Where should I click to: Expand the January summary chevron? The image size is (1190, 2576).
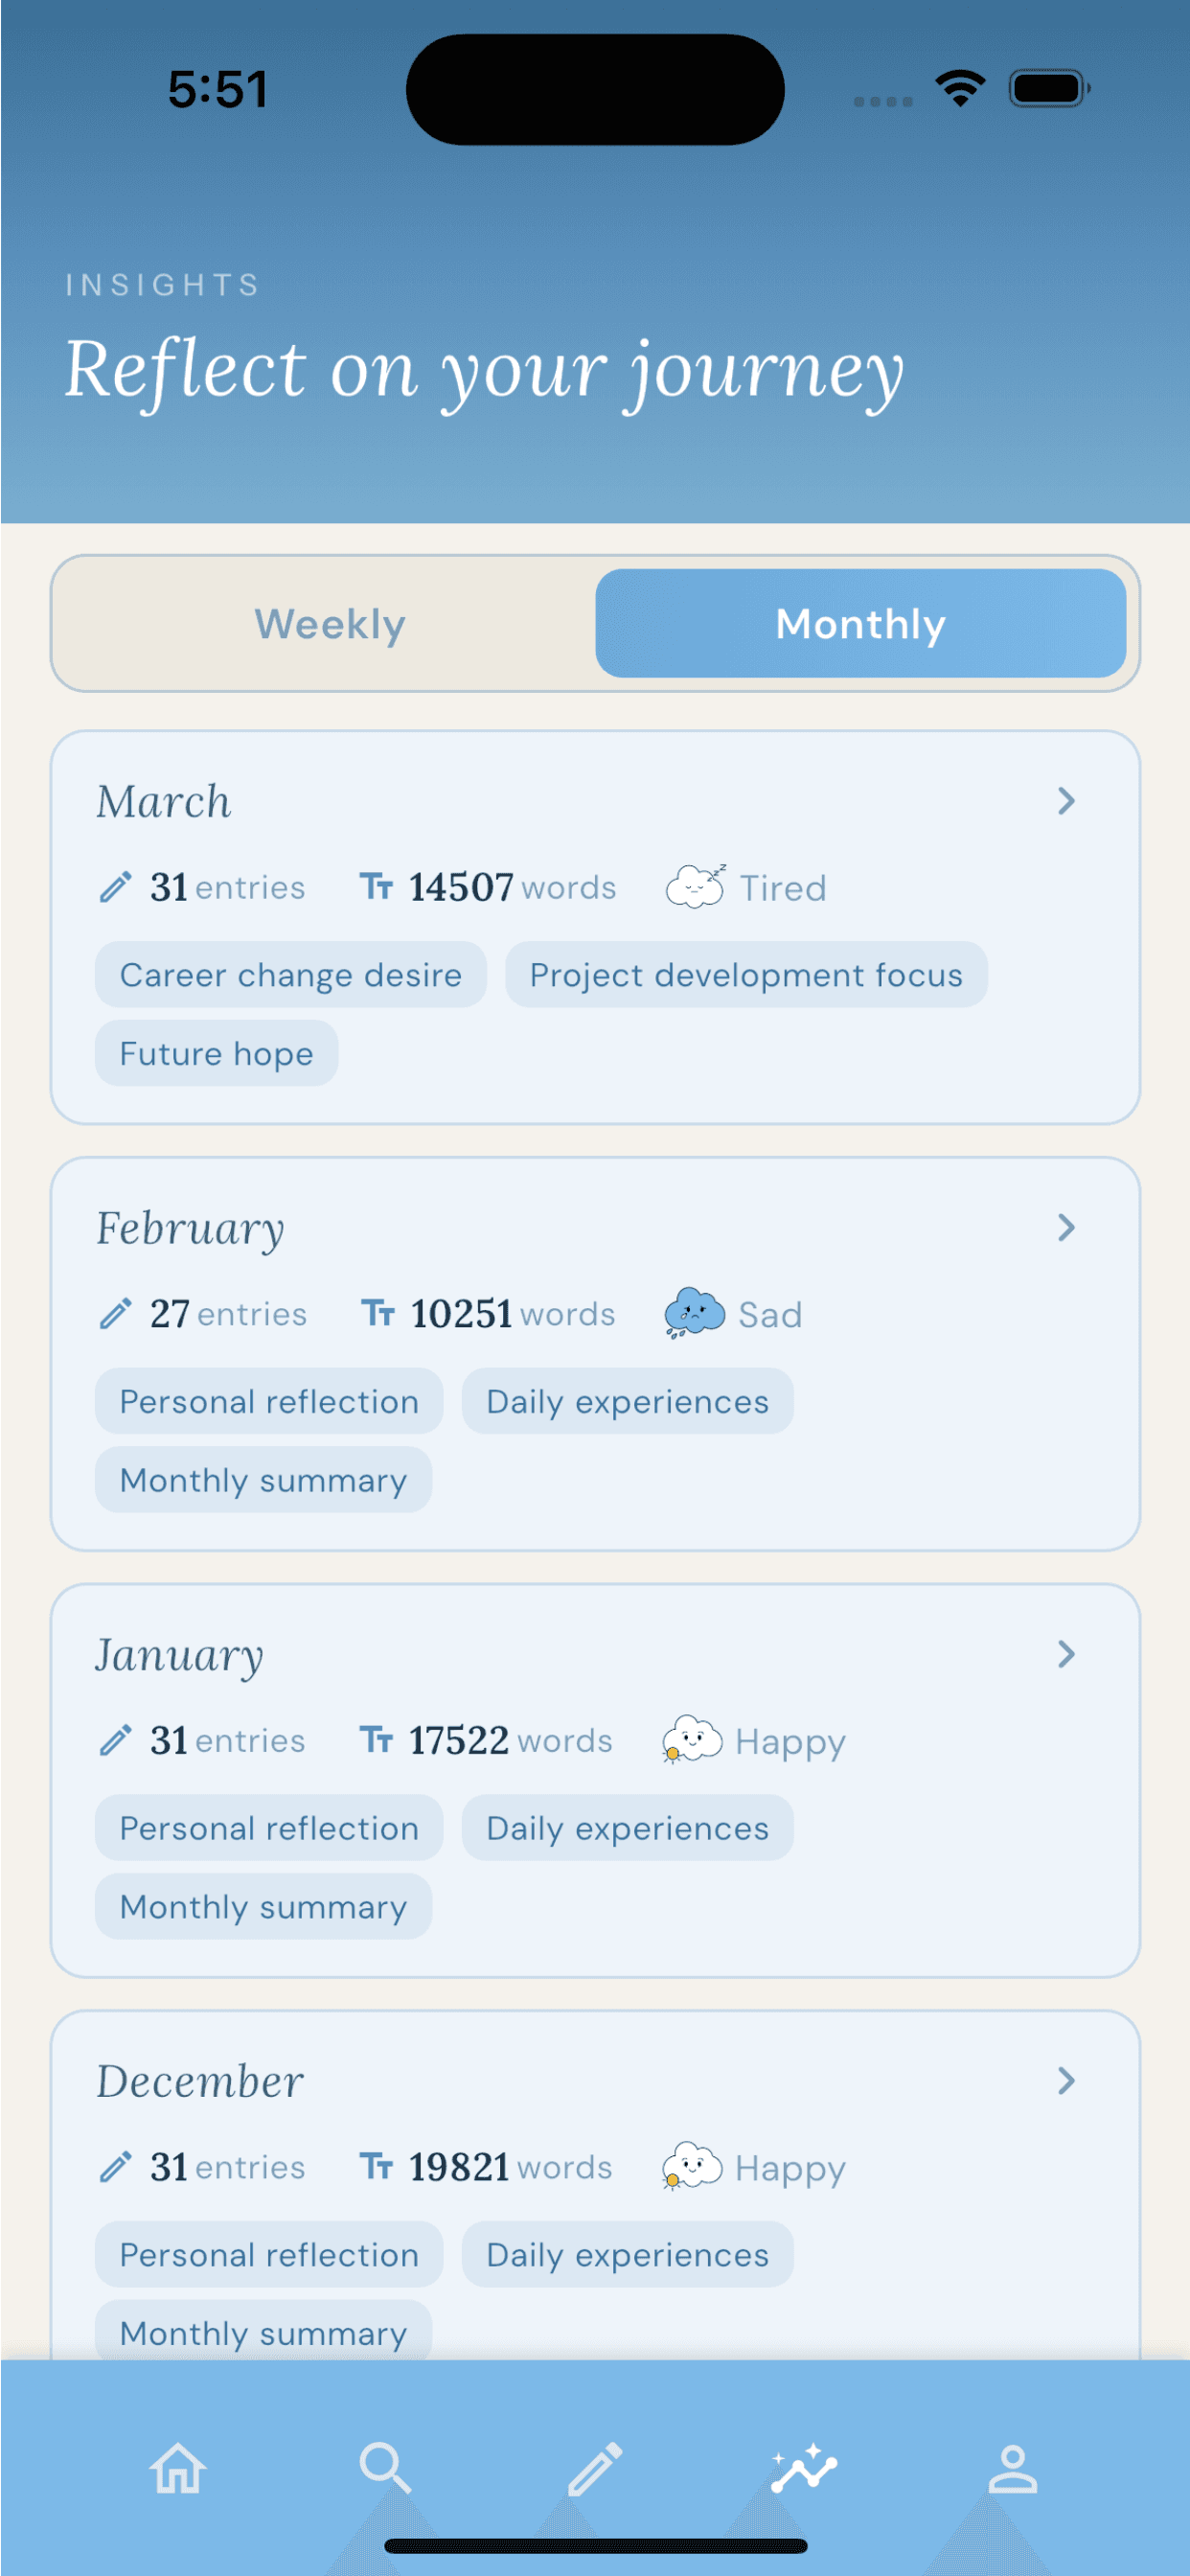(x=1066, y=1655)
